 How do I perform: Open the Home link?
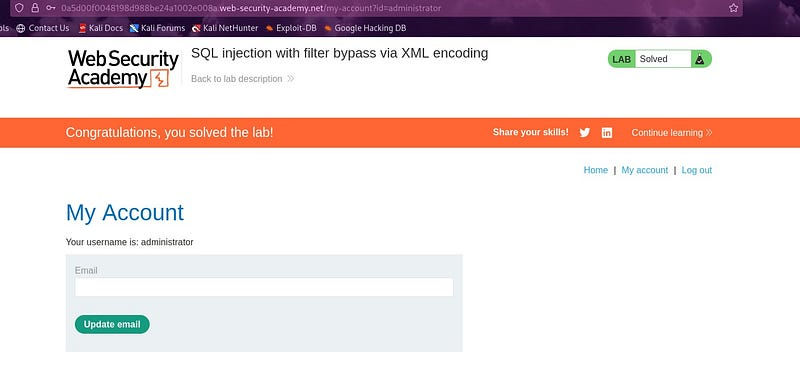point(595,170)
